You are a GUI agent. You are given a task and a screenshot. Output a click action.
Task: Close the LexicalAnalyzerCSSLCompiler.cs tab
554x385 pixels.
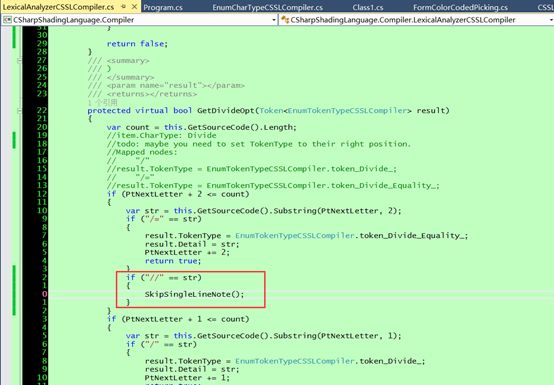point(134,7)
